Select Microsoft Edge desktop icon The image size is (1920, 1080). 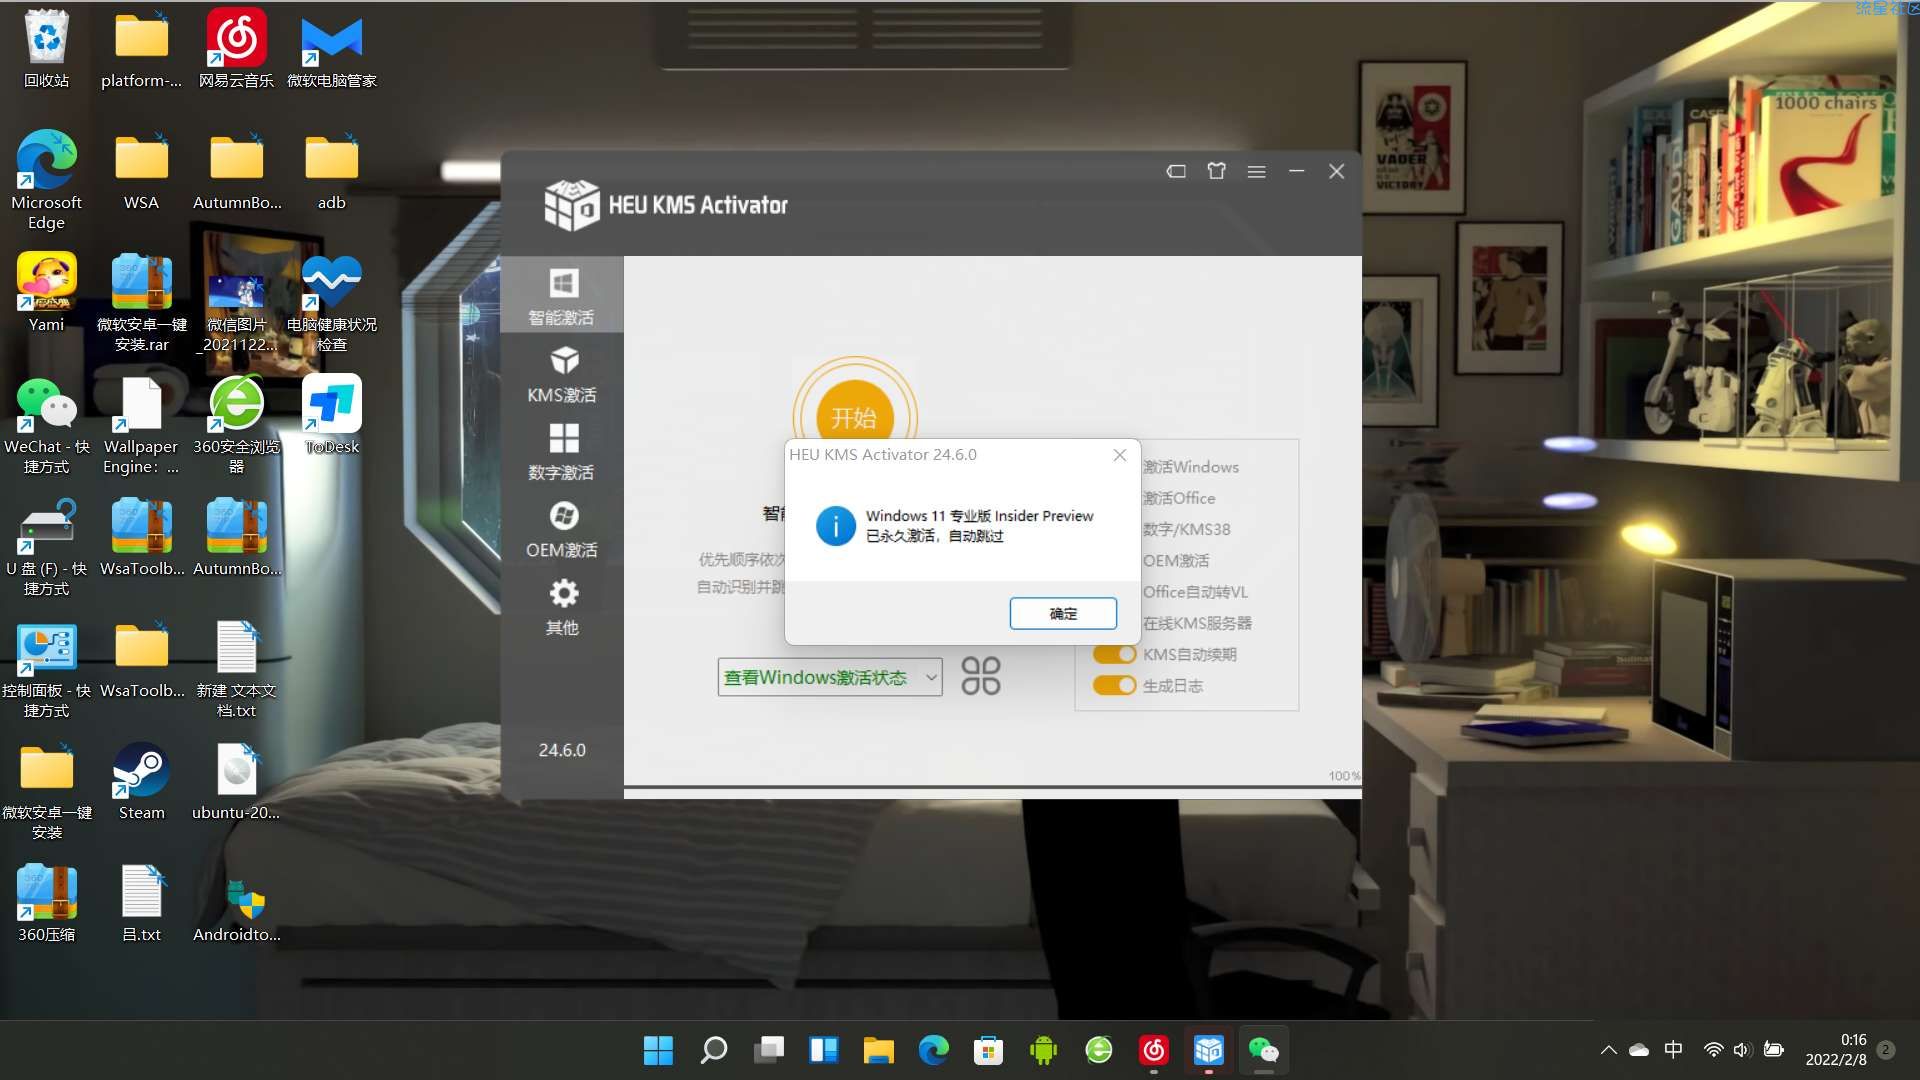47,180
